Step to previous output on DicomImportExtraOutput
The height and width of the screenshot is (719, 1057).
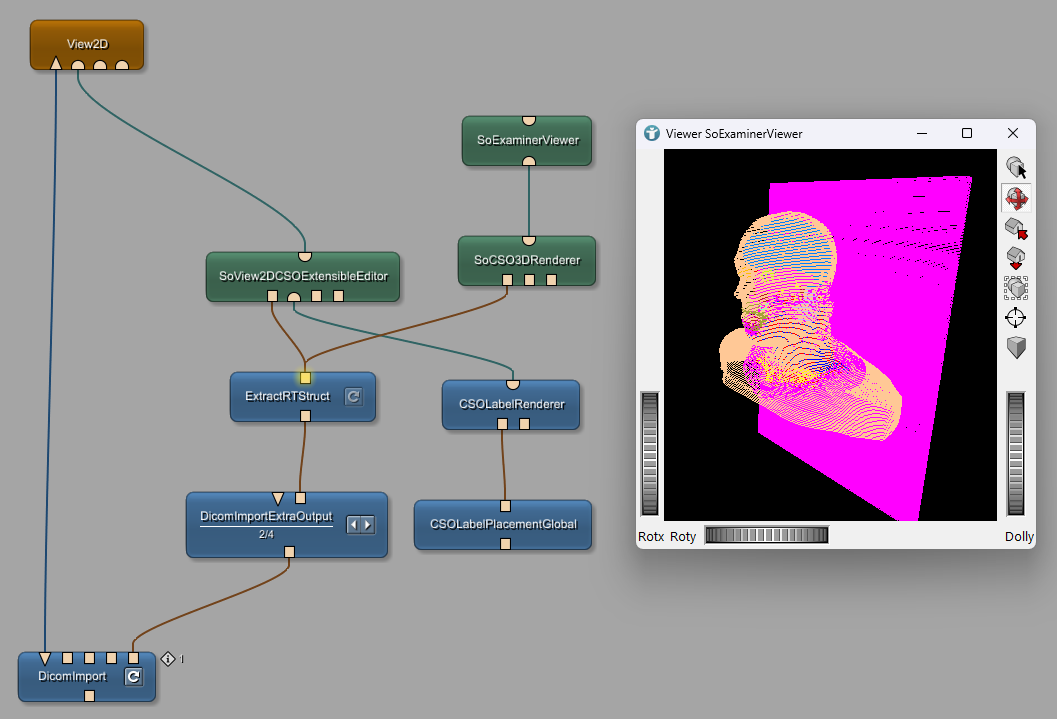pyautogui.click(x=353, y=525)
